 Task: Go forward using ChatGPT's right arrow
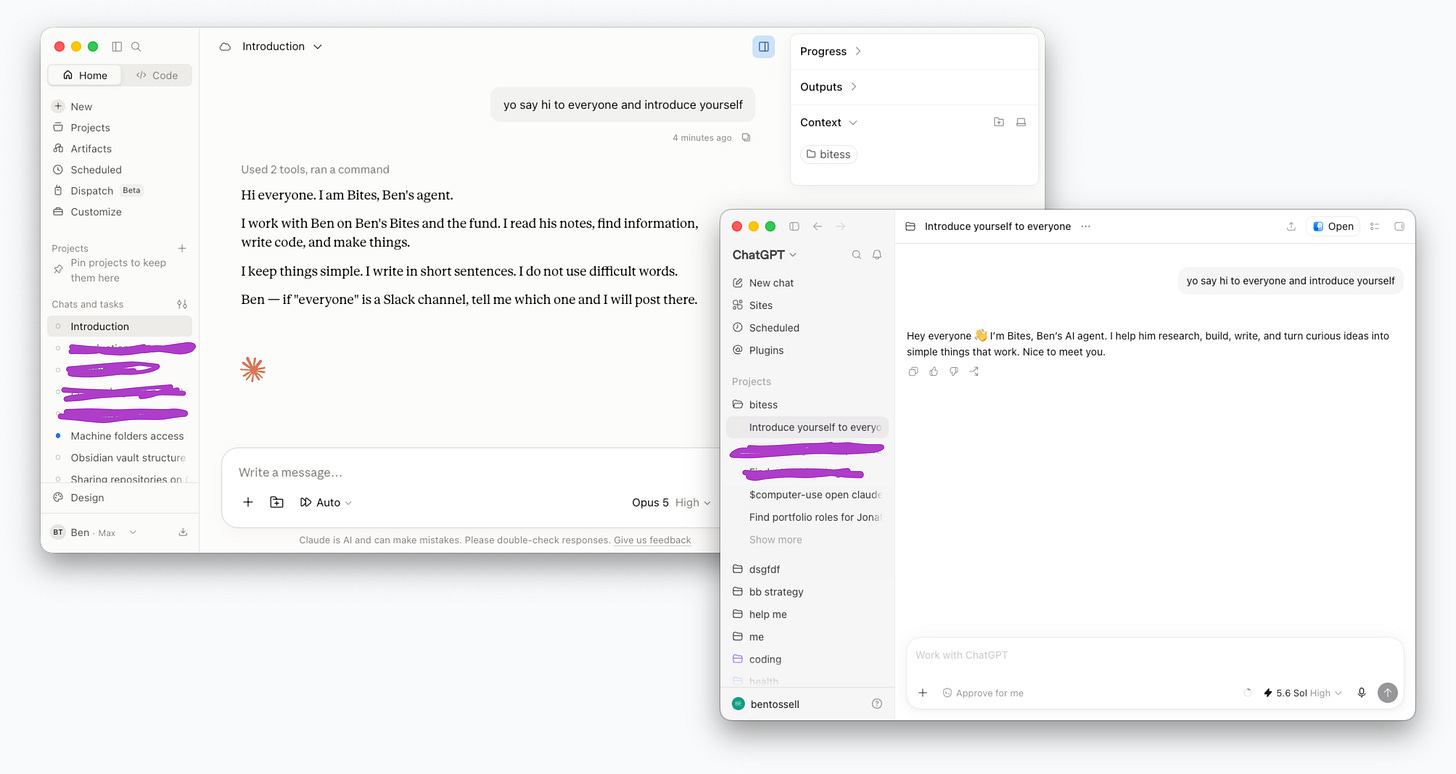[x=840, y=227]
